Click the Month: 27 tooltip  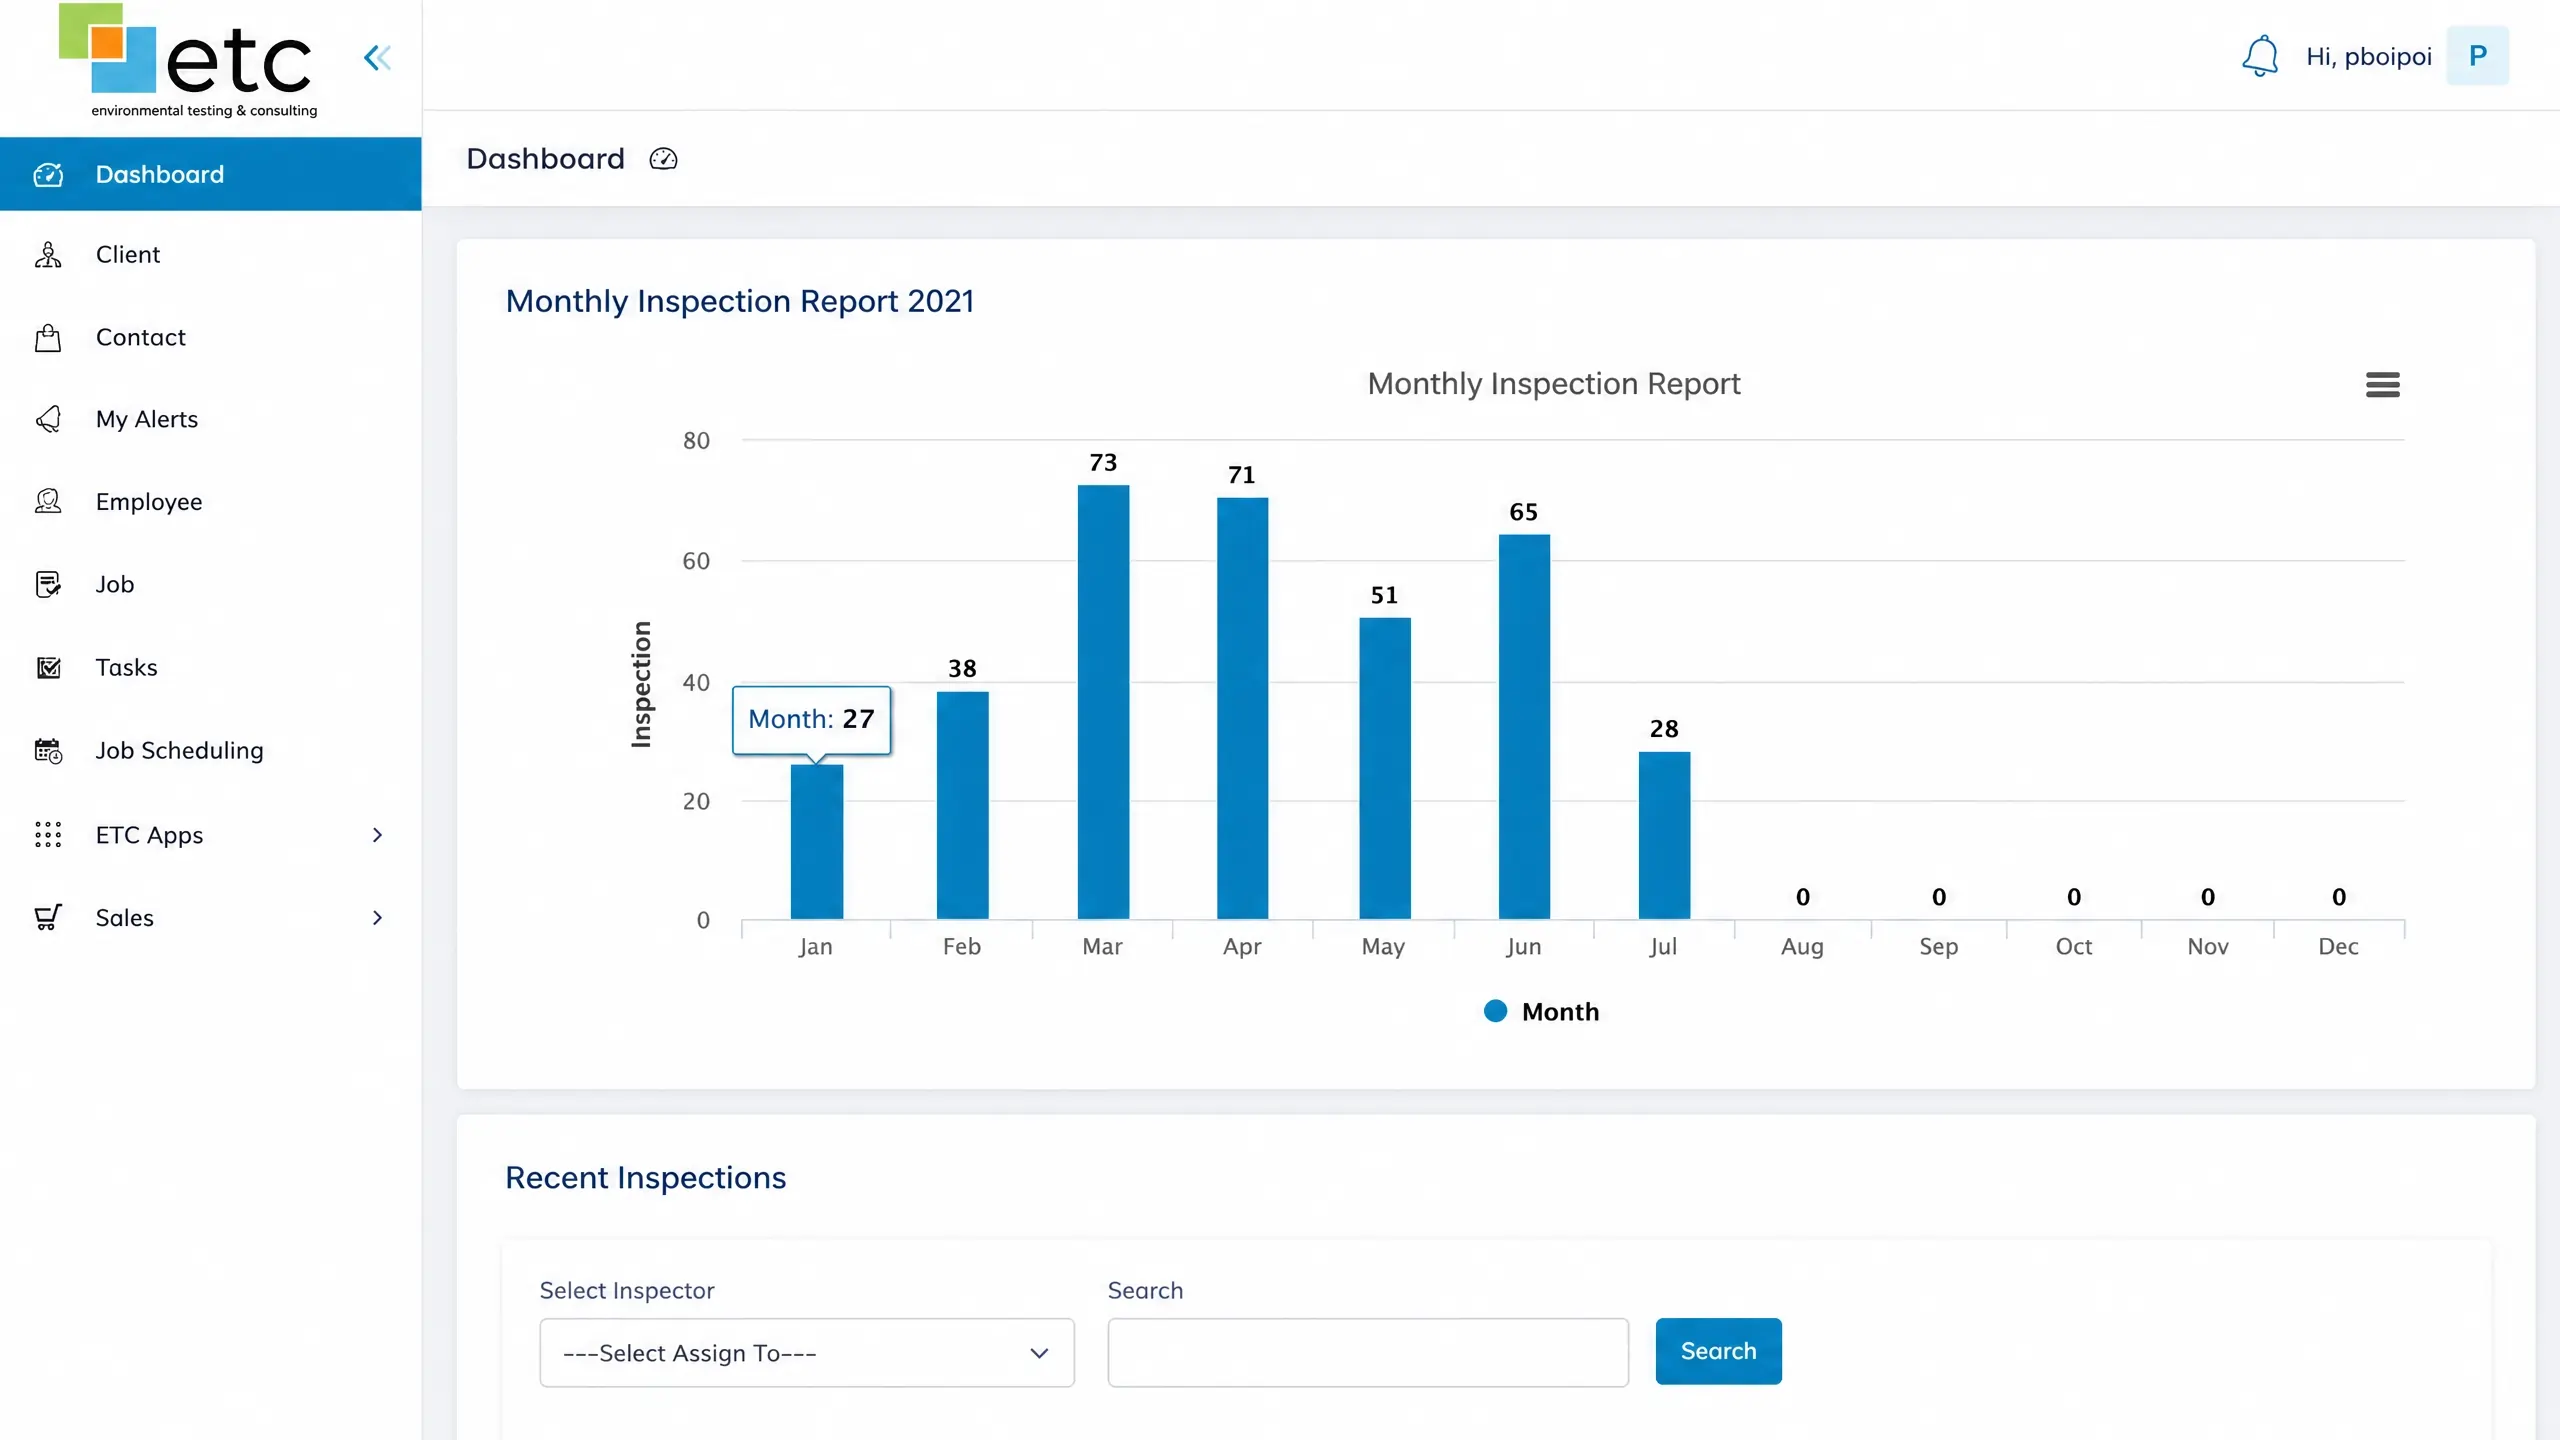coord(811,719)
